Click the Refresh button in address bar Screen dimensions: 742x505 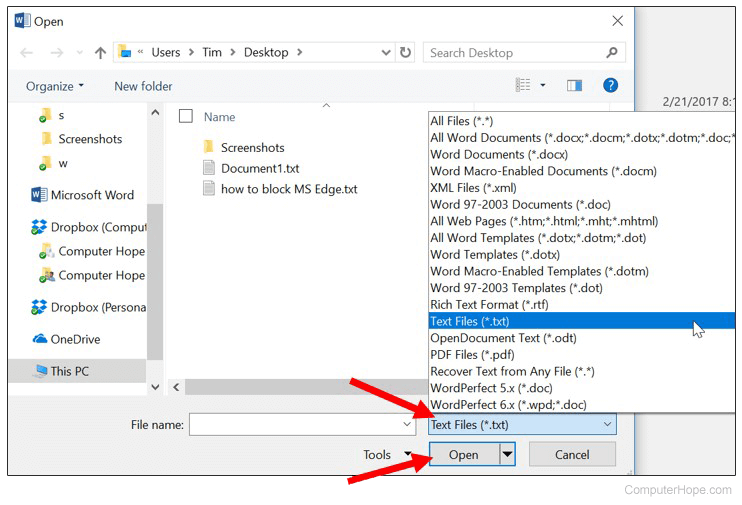[x=405, y=52]
